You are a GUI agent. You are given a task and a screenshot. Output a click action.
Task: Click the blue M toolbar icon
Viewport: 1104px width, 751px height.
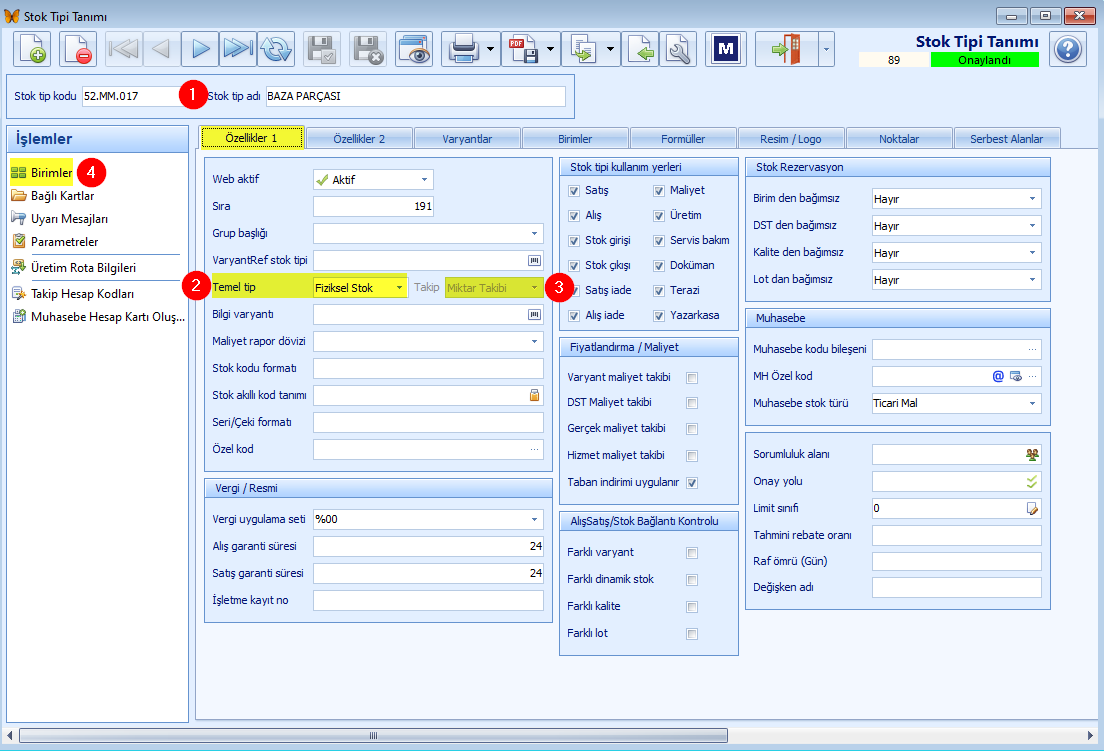click(x=726, y=49)
